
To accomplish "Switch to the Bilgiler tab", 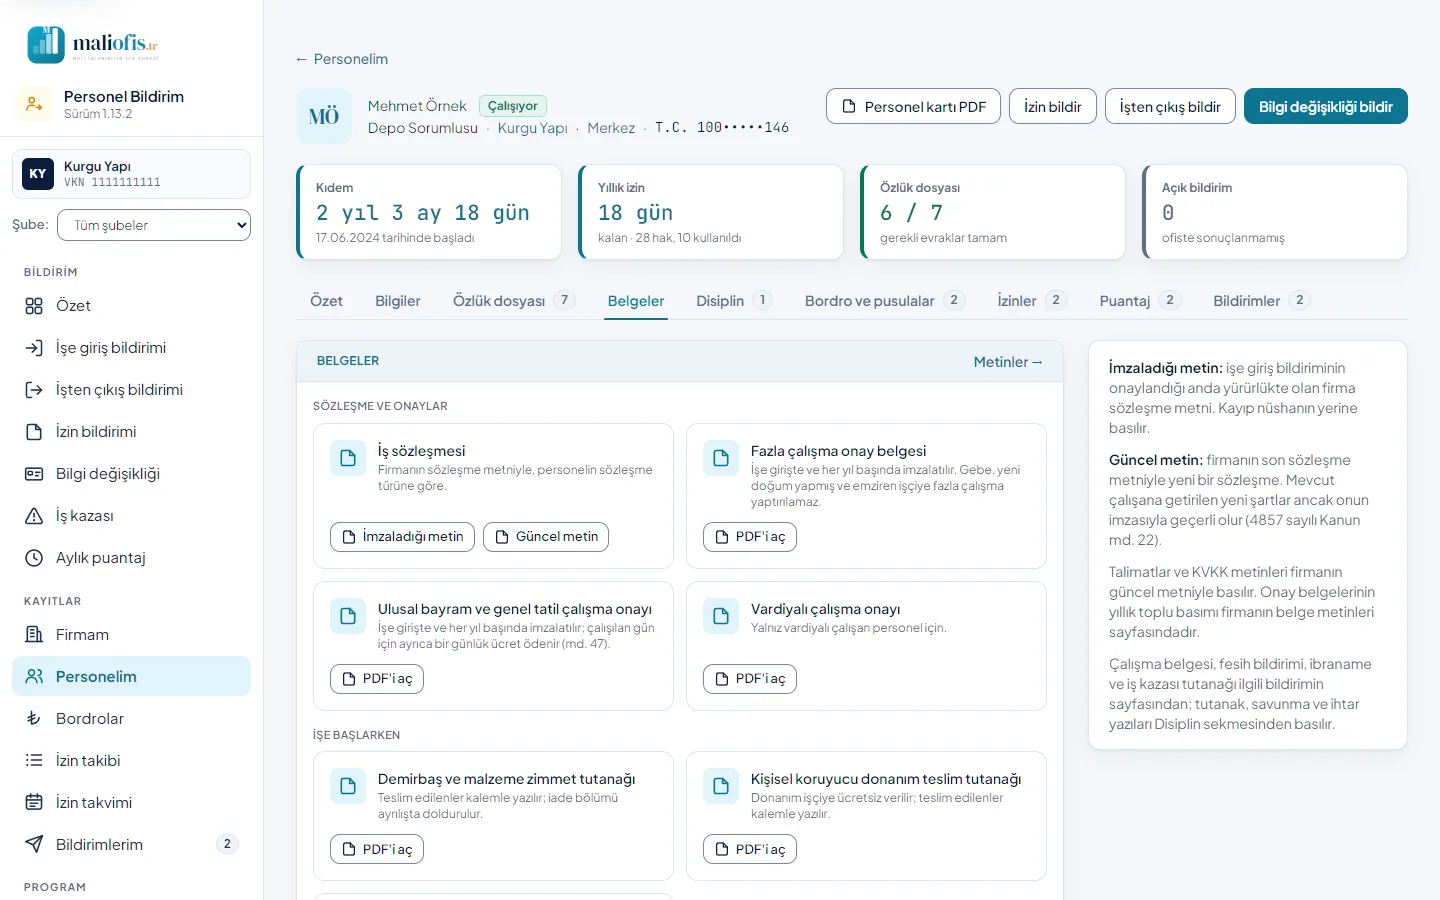I will click(398, 301).
